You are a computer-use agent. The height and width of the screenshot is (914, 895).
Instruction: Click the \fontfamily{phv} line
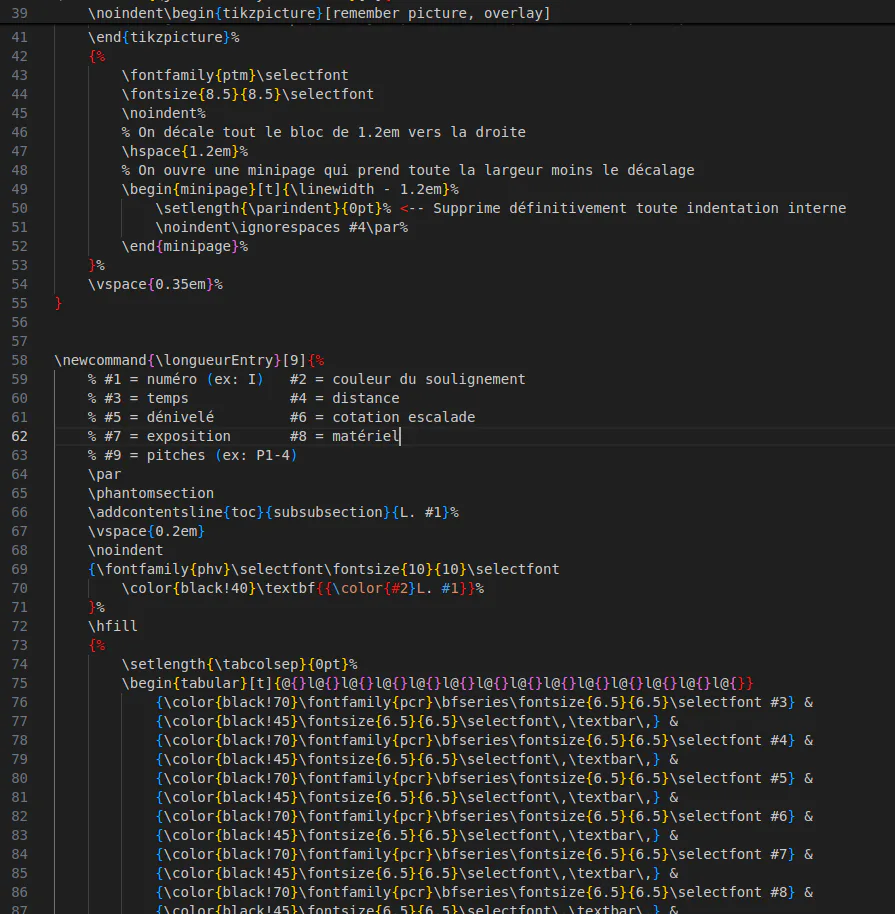(x=324, y=570)
